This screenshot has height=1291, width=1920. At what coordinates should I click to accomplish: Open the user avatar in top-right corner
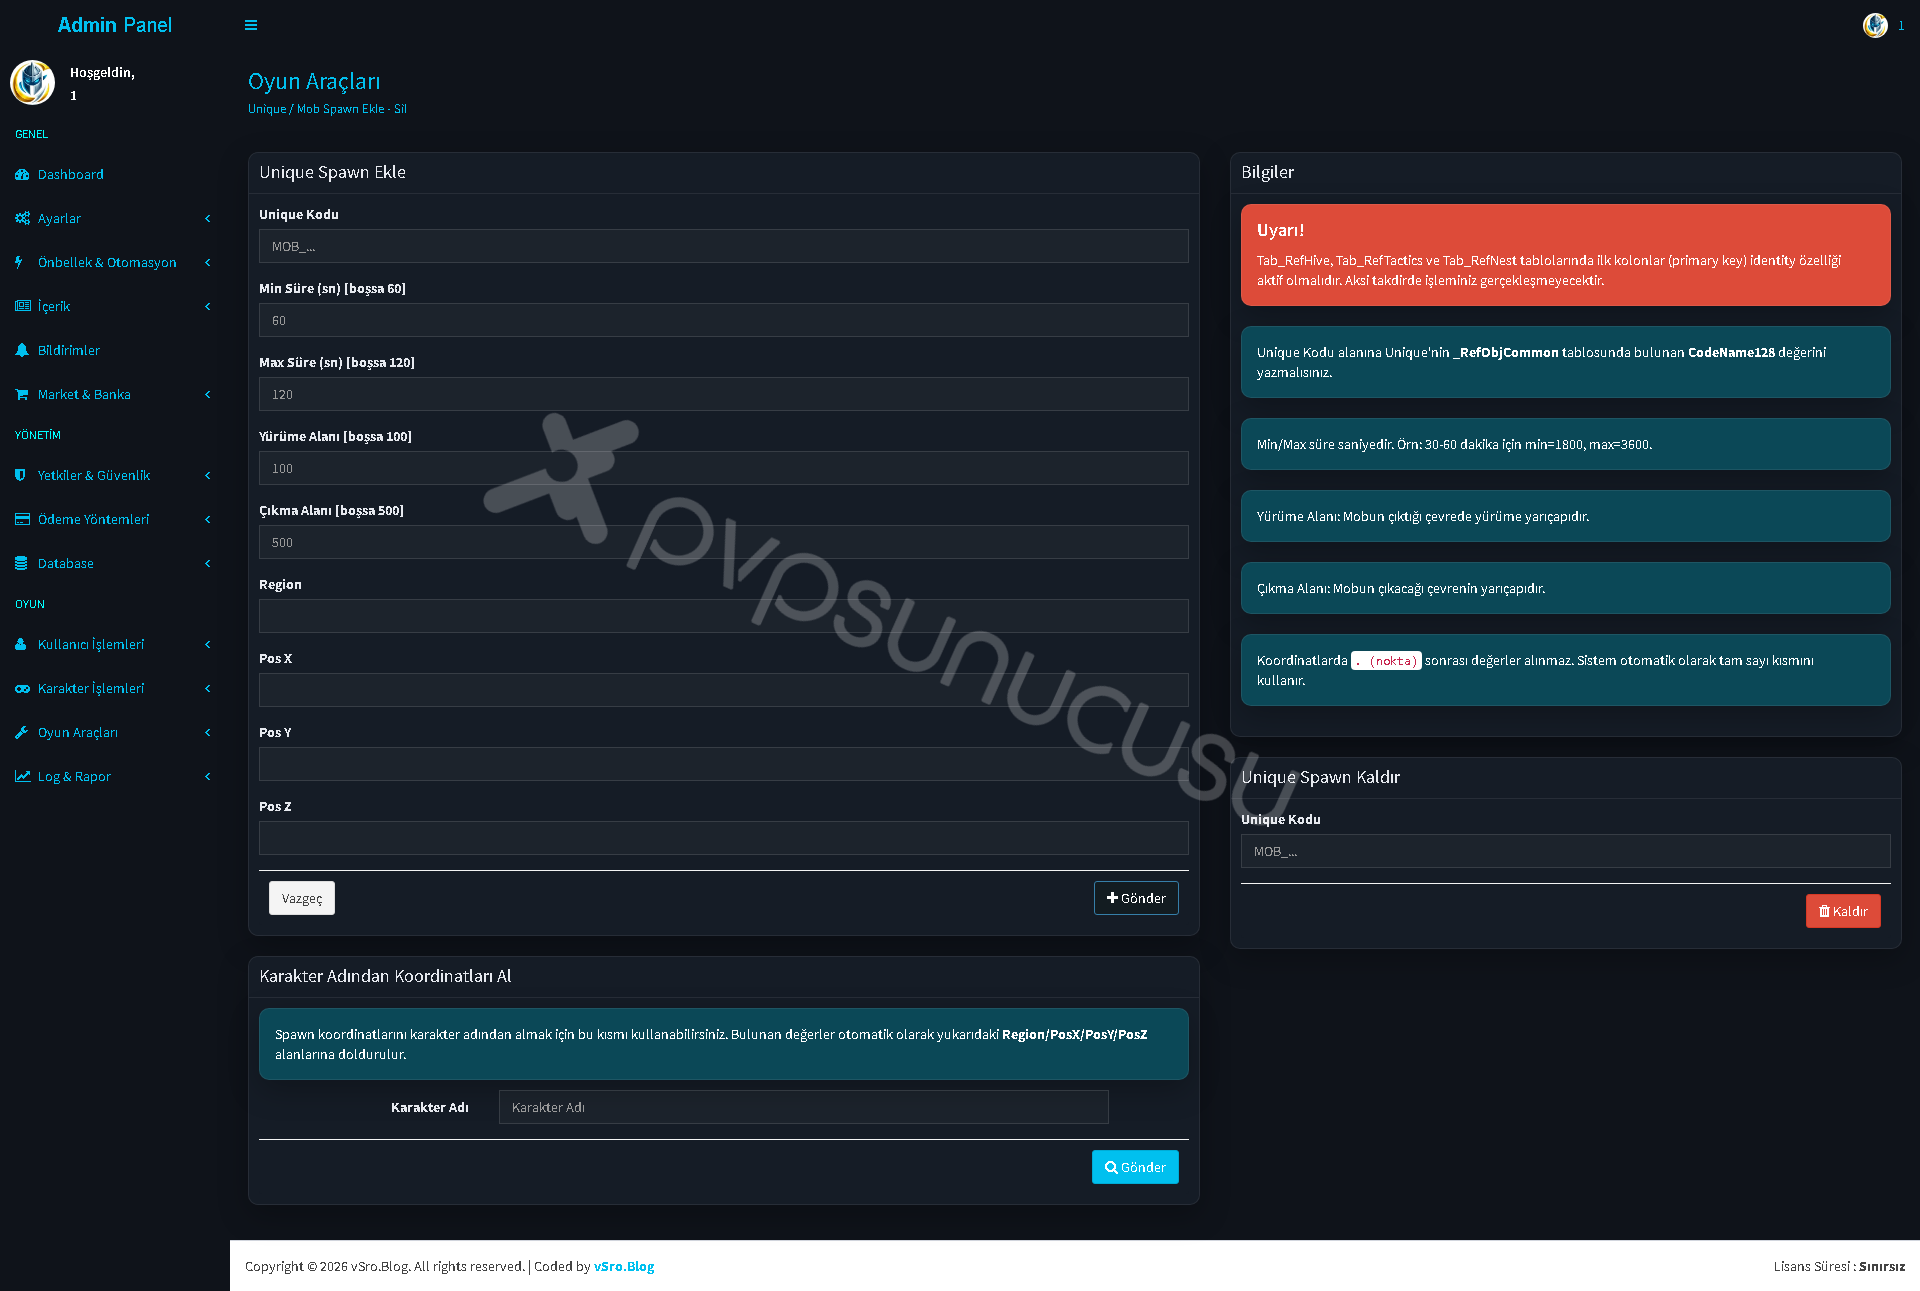(1875, 25)
